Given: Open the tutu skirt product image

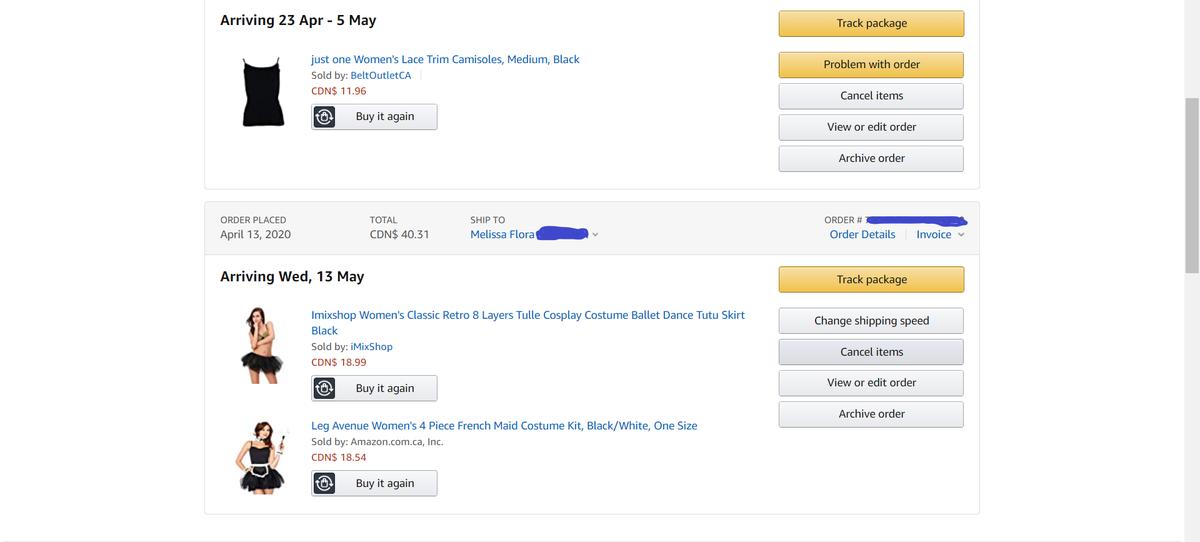Looking at the screenshot, I should [261, 346].
